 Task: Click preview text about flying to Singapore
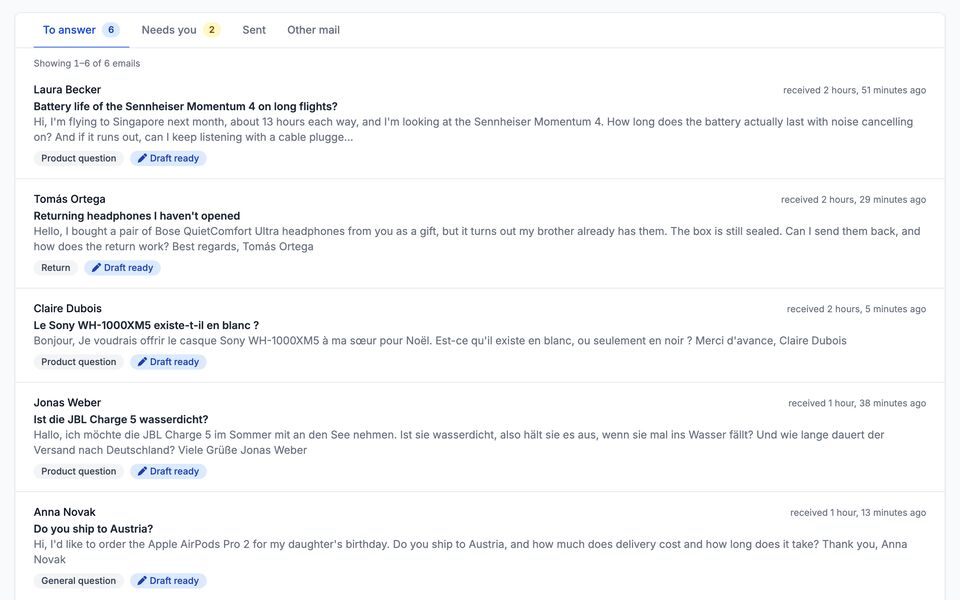click(x=473, y=130)
